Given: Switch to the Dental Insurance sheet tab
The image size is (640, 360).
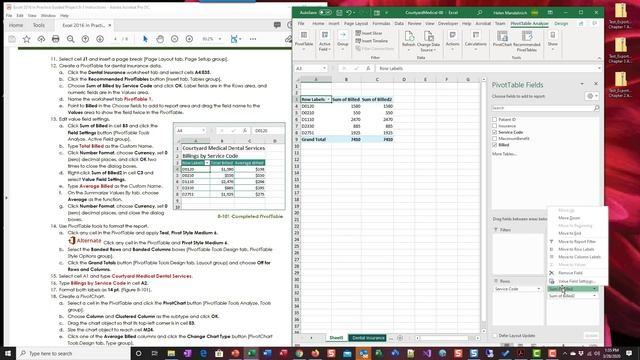Looking at the screenshot, I should 368,338.
